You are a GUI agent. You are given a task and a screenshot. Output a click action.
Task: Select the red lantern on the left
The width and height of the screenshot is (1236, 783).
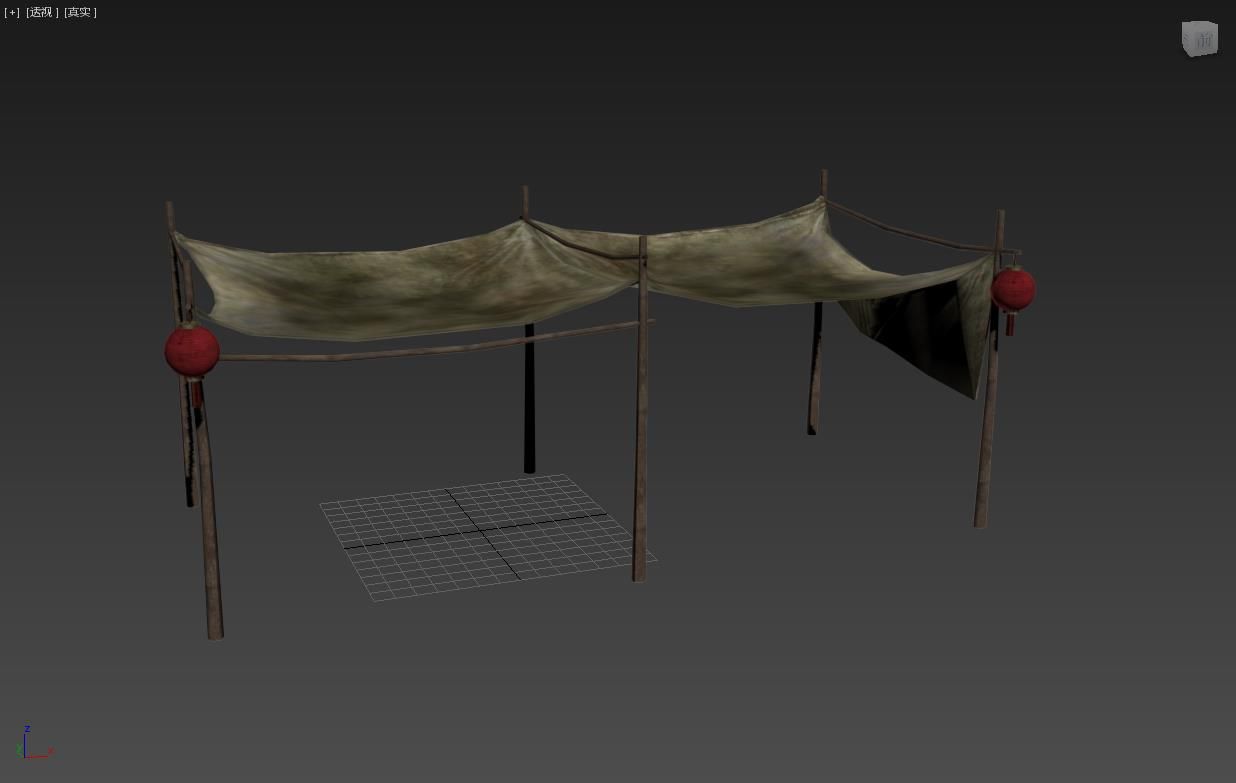tap(192, 350)
